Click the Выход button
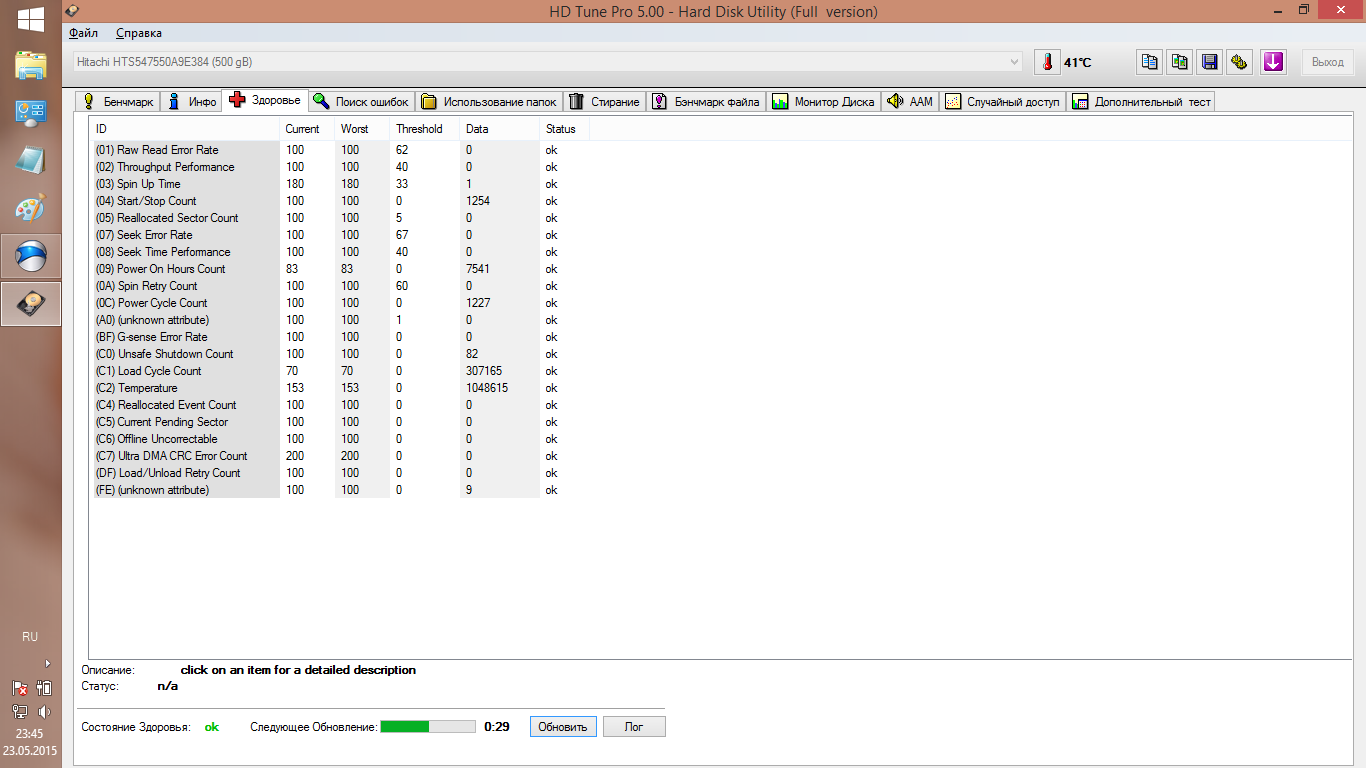This screenshot has height=768, width=1366. tap(1327, 62)
